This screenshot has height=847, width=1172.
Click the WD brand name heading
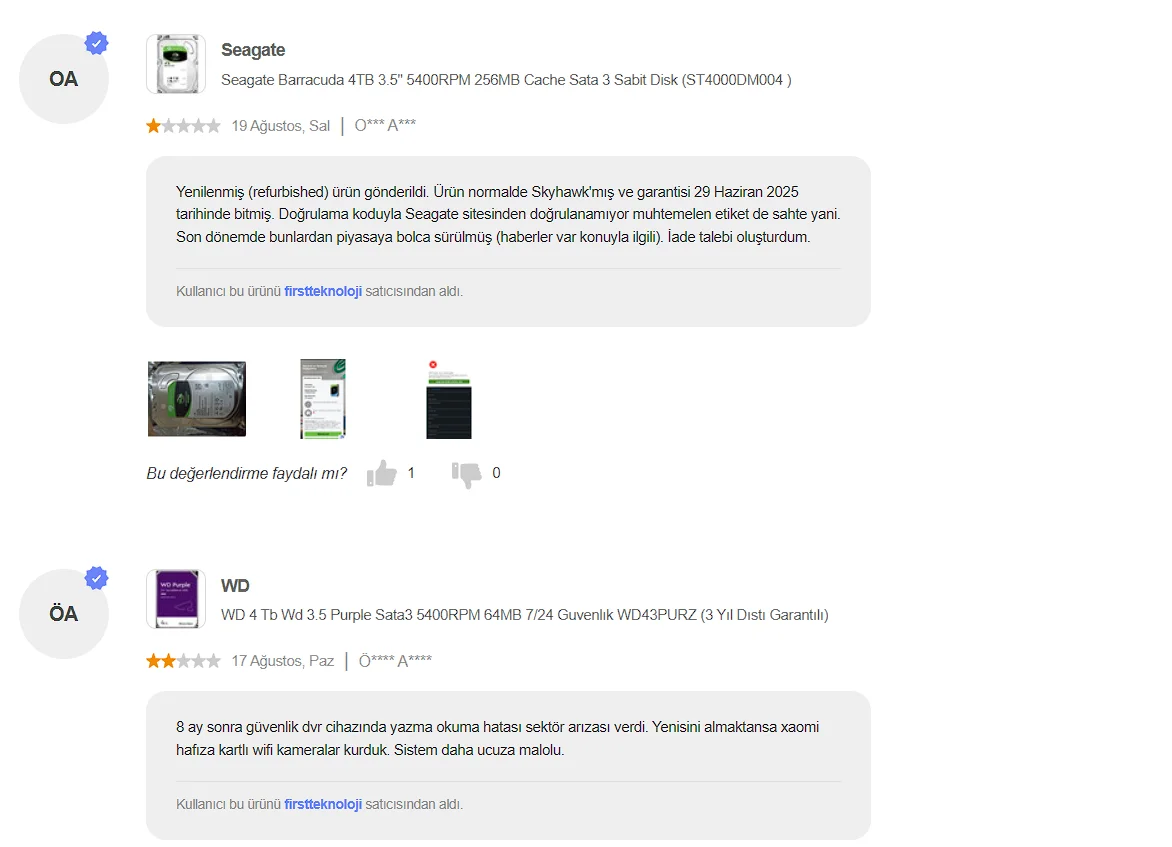click(235, 585)
